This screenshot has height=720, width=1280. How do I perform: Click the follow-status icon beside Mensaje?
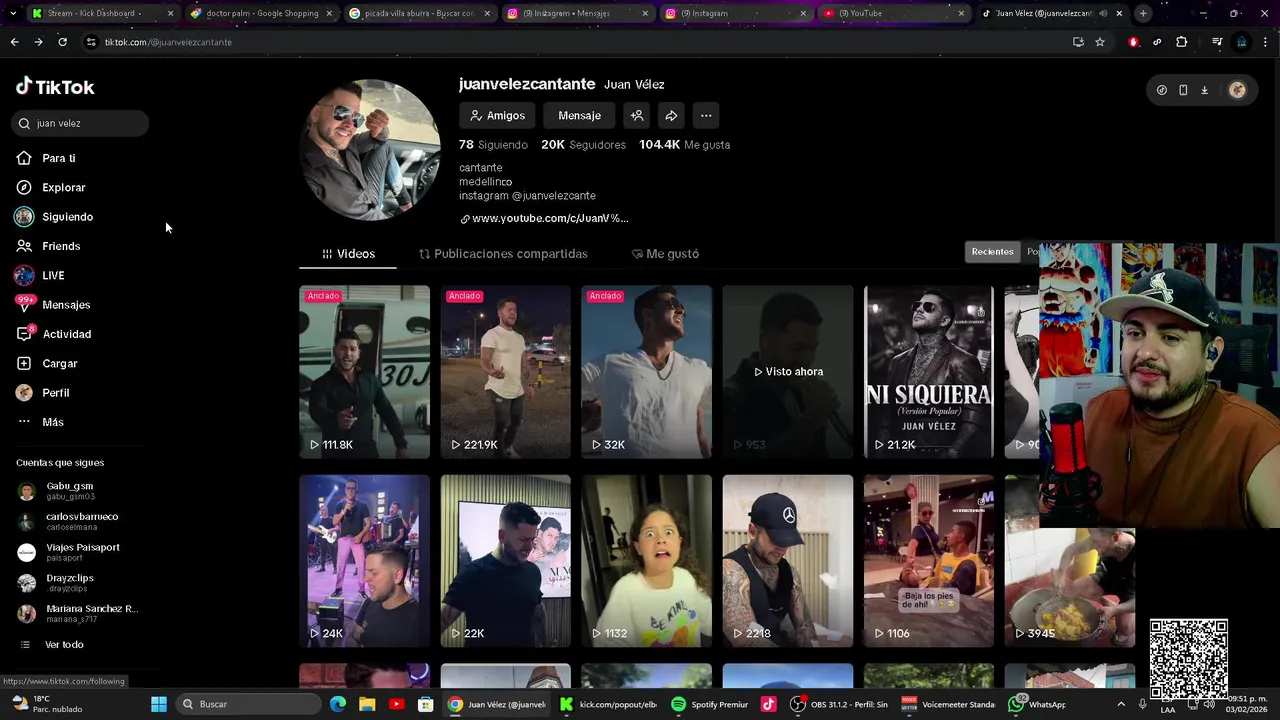pyautogui.click(x=636, y=116)
